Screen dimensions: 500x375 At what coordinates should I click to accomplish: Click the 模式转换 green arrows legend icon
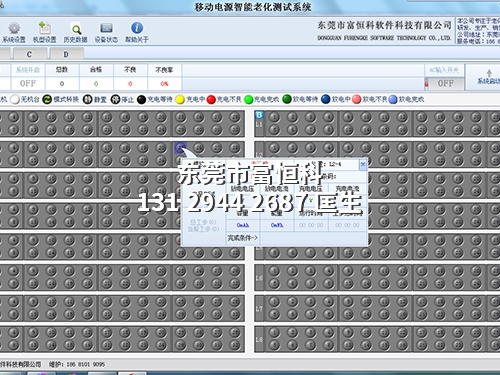click(x=47, y=99)
